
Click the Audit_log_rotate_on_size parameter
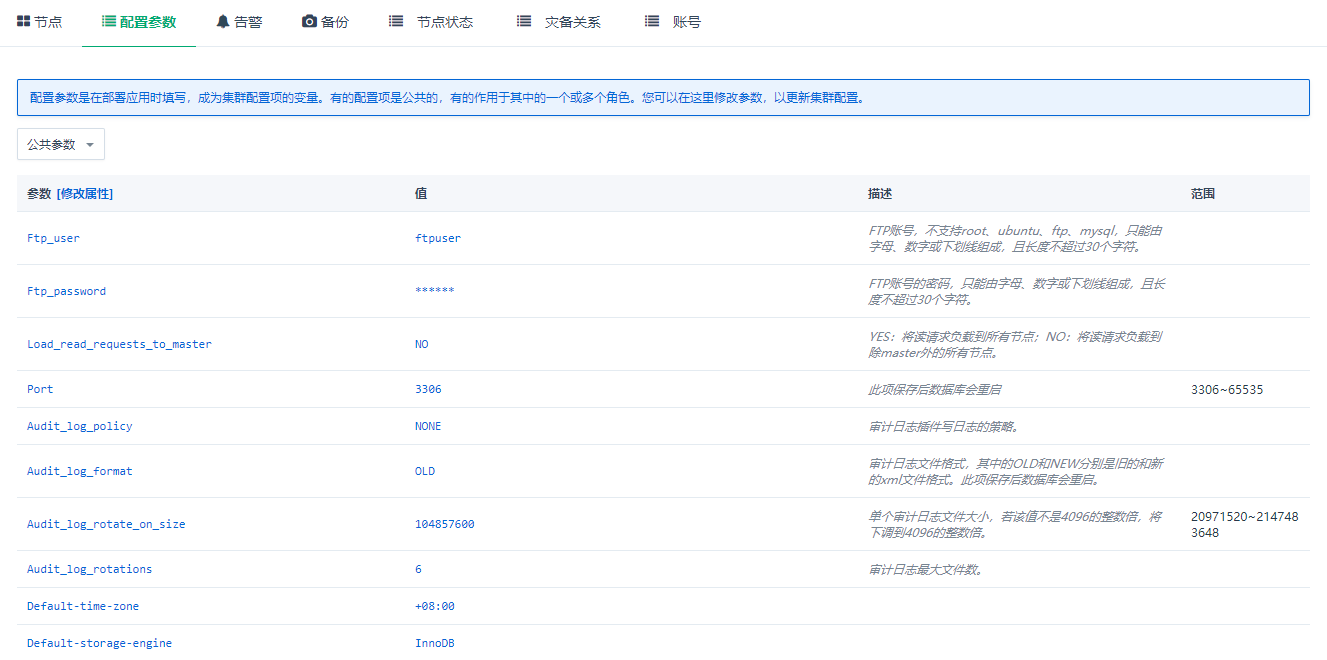coord(106,524)
